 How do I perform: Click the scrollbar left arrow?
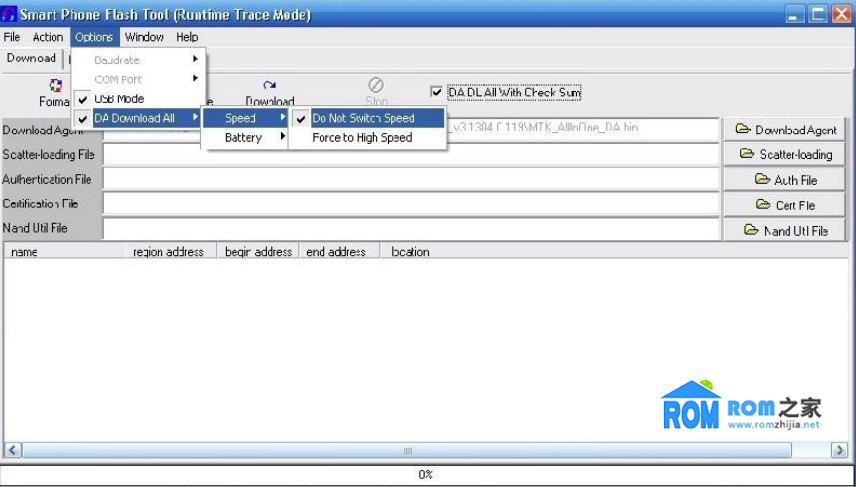pyautogui.click(x=13, y=450)
